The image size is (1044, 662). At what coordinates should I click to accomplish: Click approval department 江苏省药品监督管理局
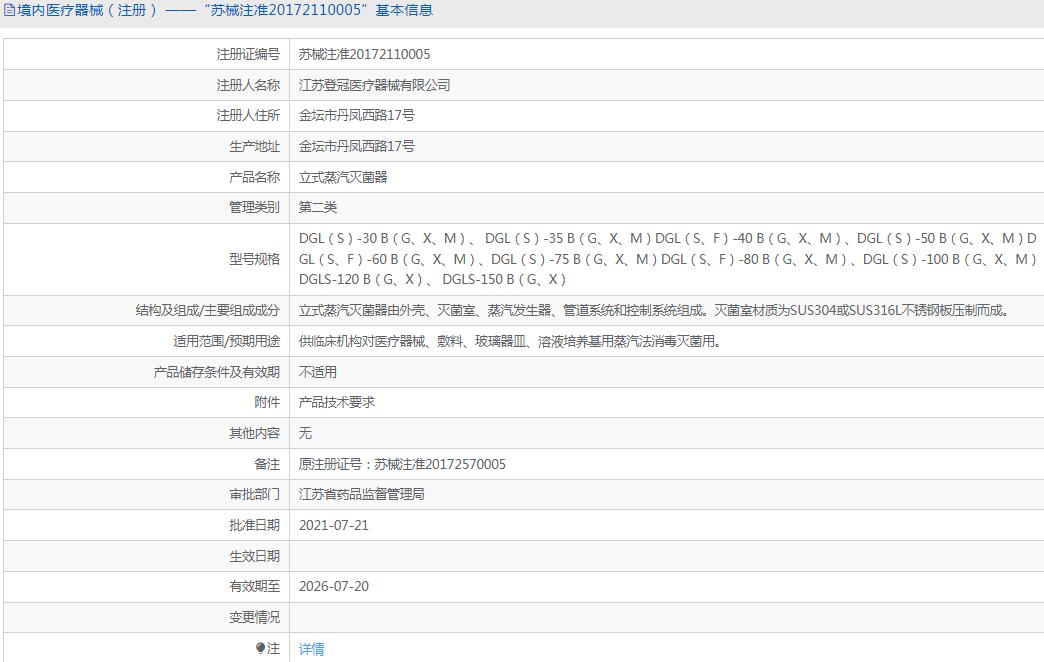[x=362, y=494]
